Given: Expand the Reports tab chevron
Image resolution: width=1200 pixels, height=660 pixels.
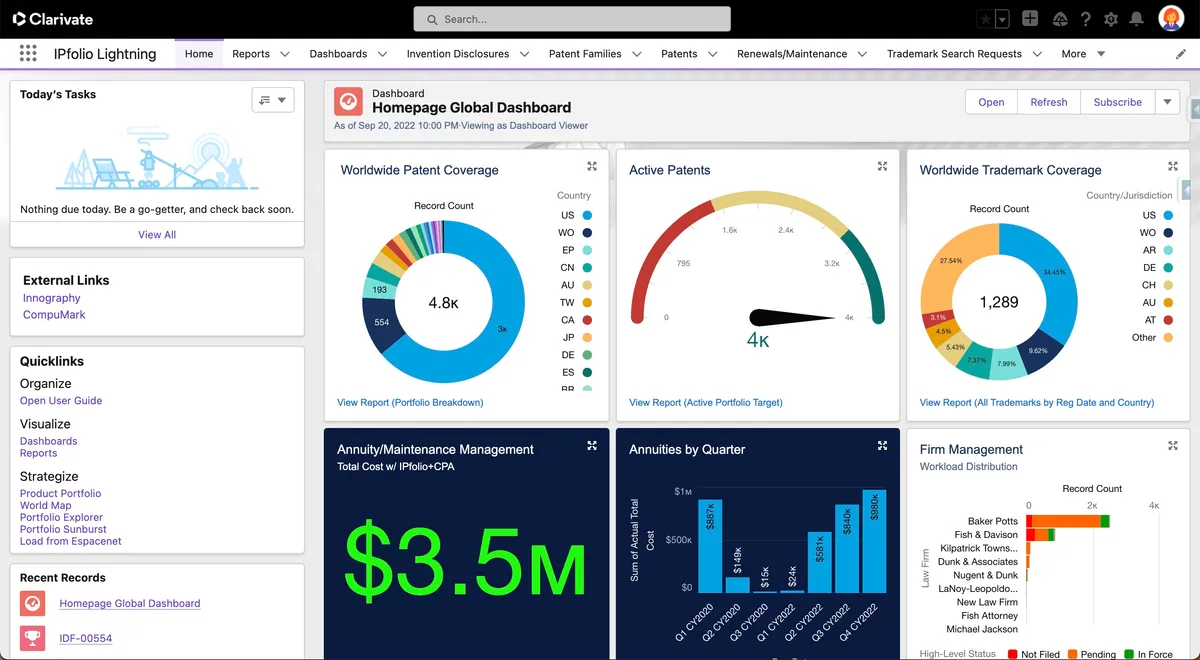Looking at the screenshot, I should (x=285, y=54).
